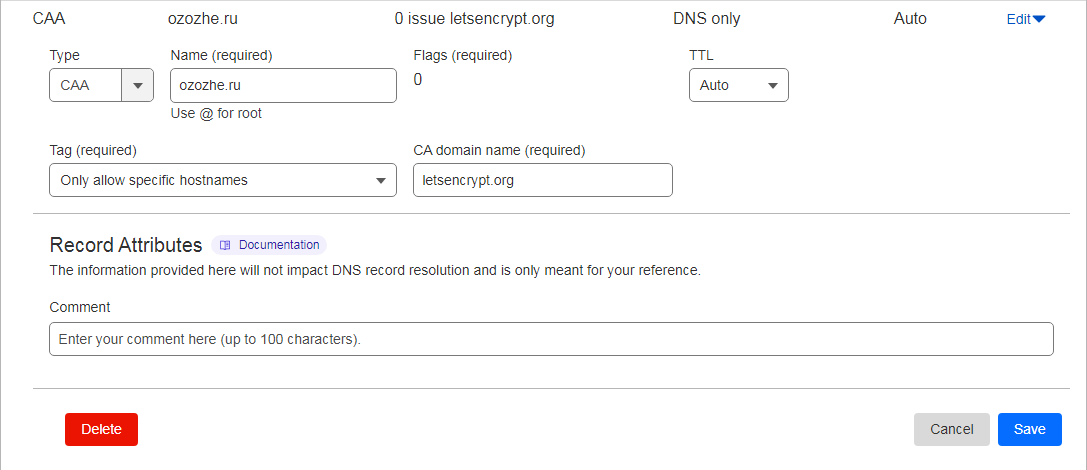
Task: Click the Auto TTL value in the record row
Action: pos(910,19)
